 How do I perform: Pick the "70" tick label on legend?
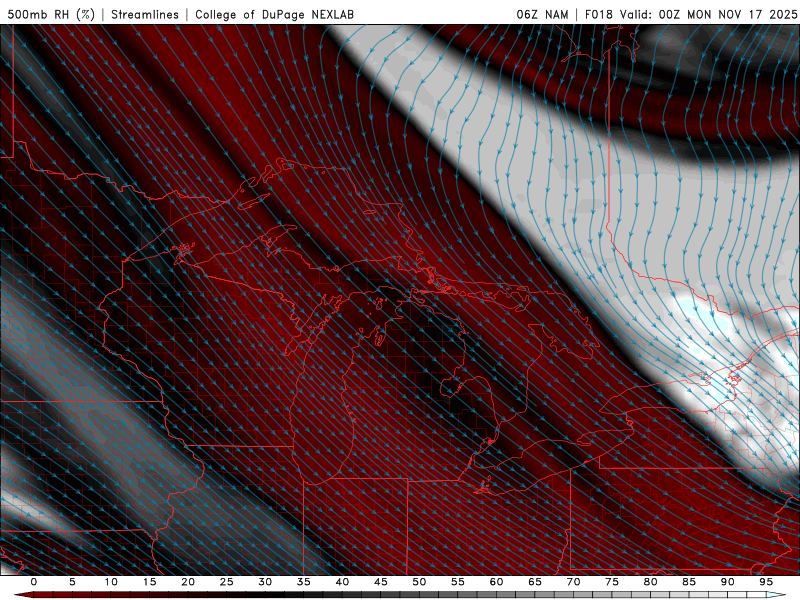573,582
